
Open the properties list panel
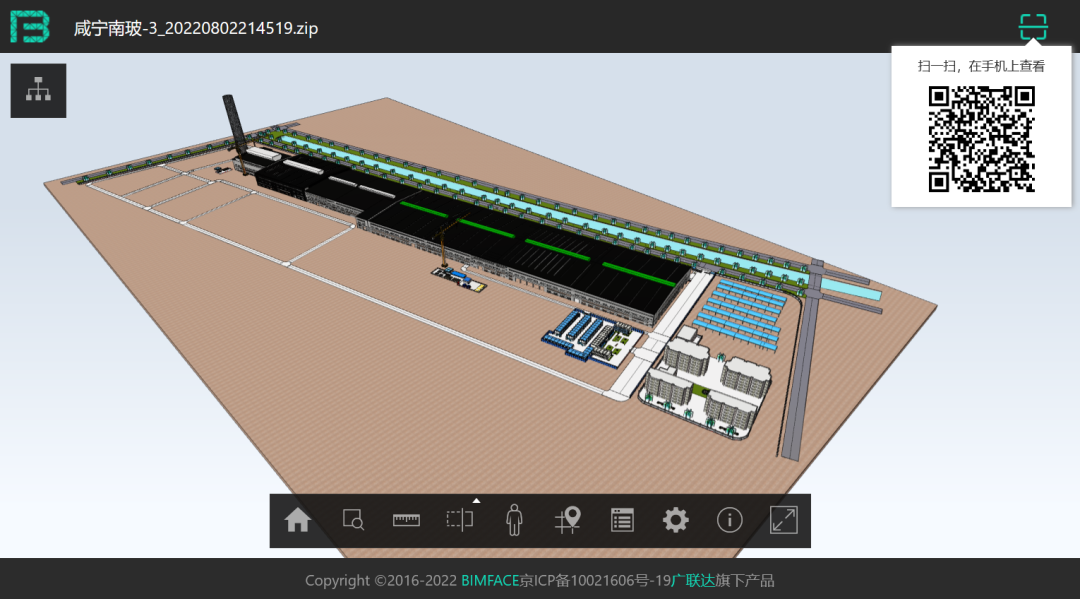click(x=621, y=520)
